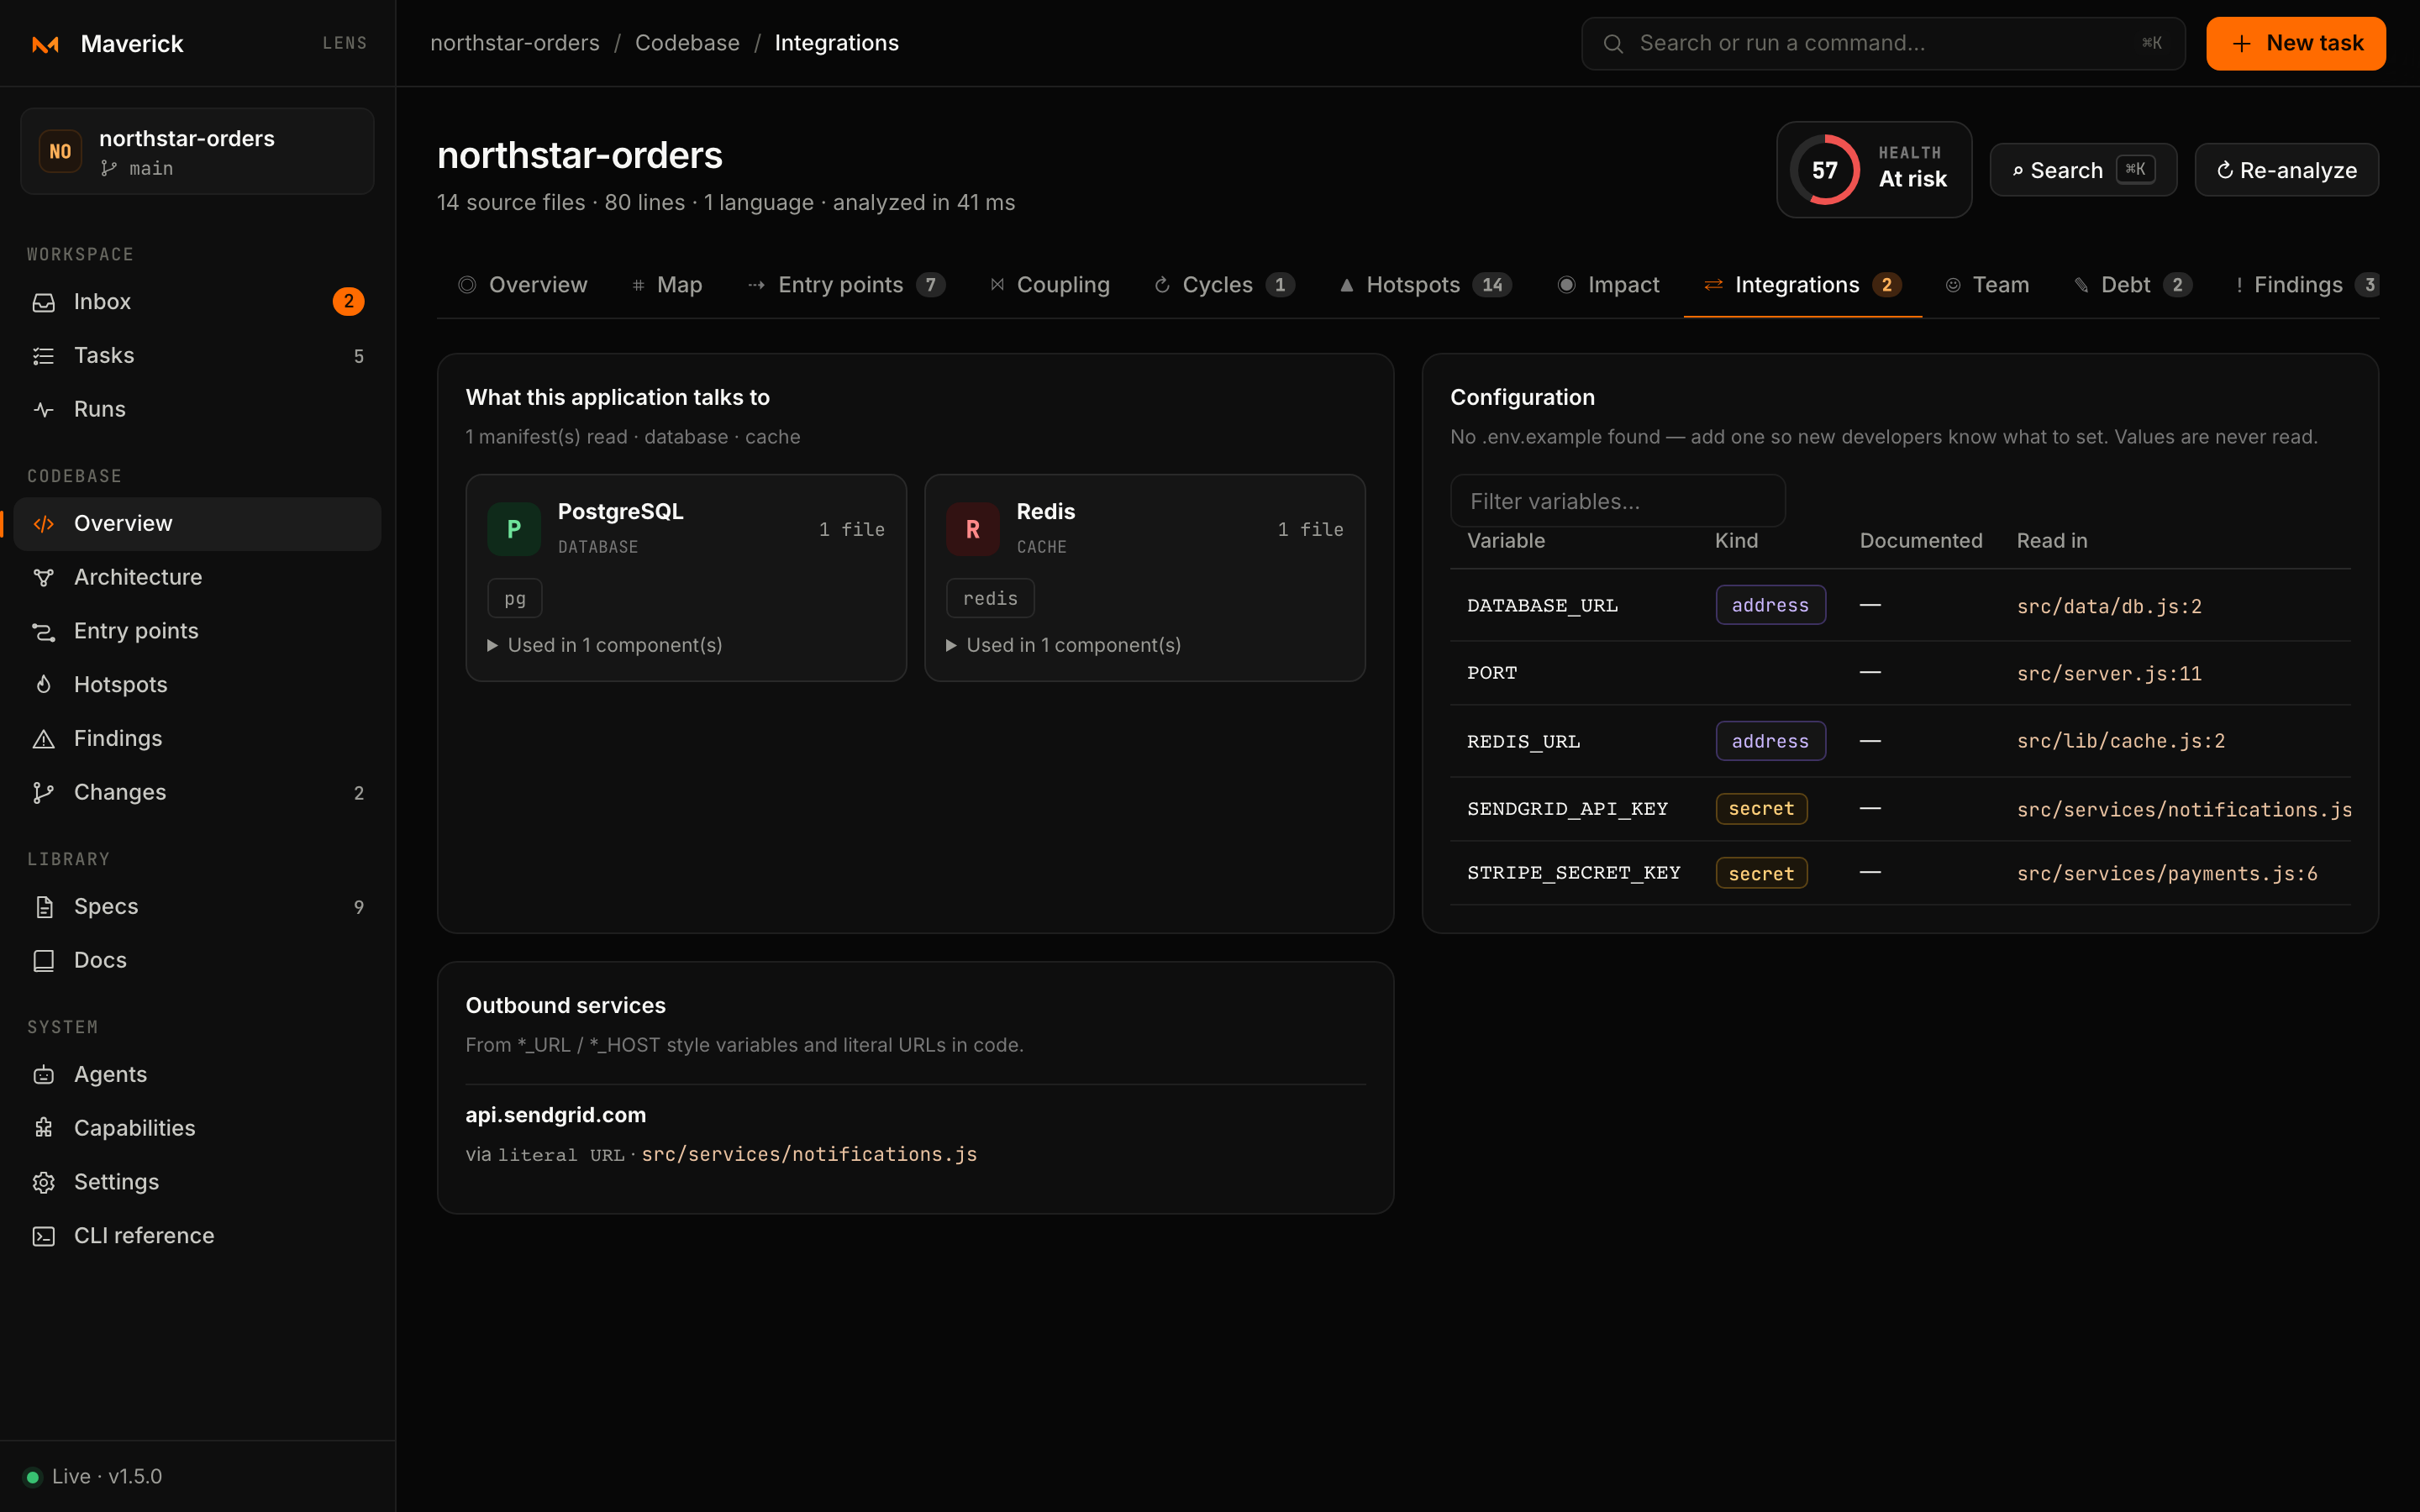Open the Team tab

(x=1987, y=285)
